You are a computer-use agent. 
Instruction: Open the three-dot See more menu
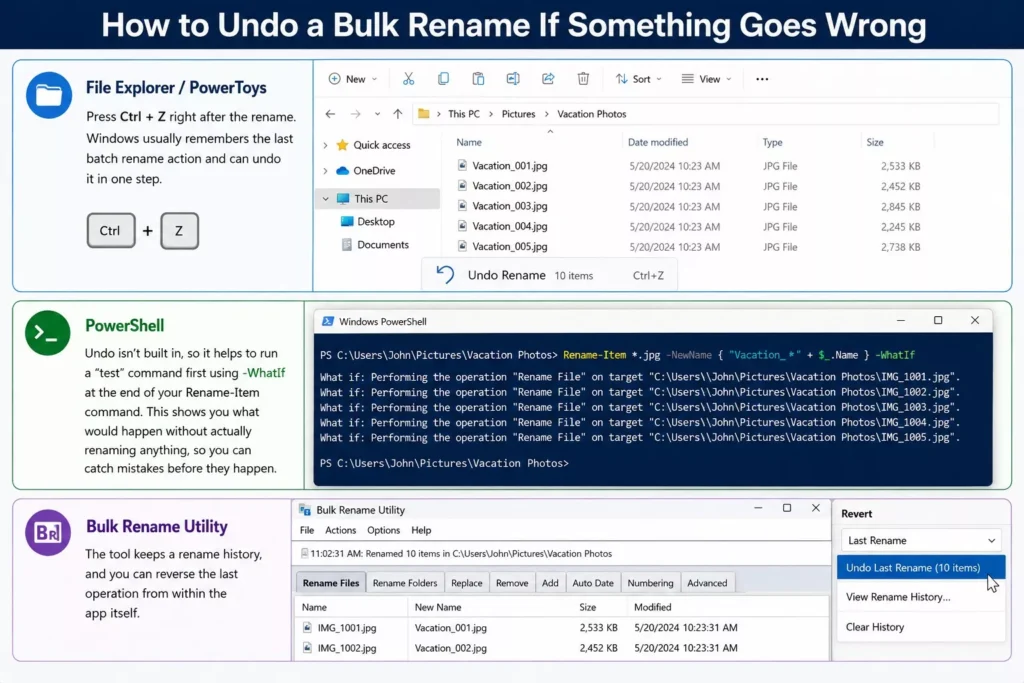(762, 79)
